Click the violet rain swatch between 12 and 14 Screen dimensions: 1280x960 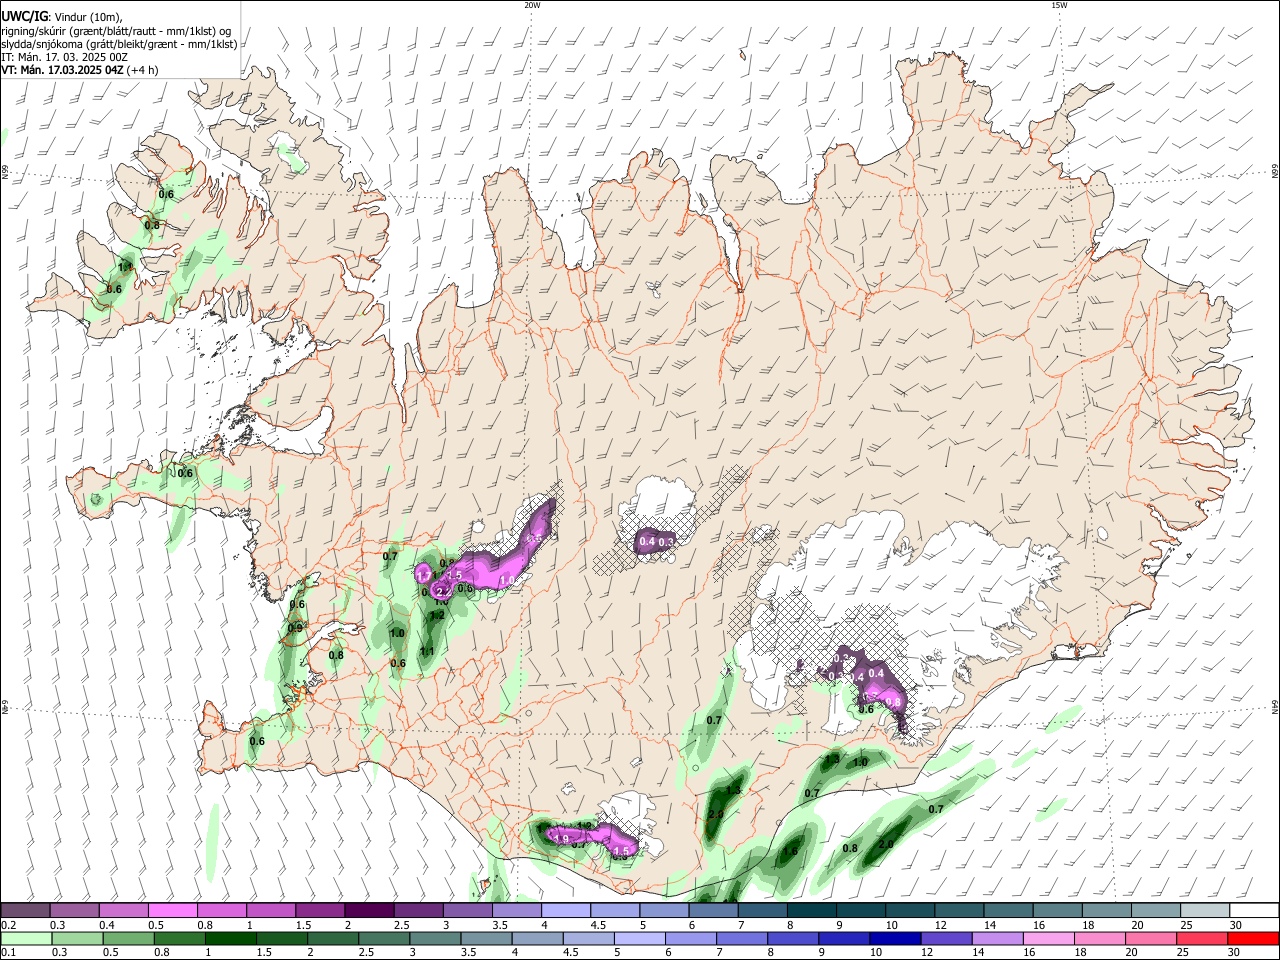(948, 938)
